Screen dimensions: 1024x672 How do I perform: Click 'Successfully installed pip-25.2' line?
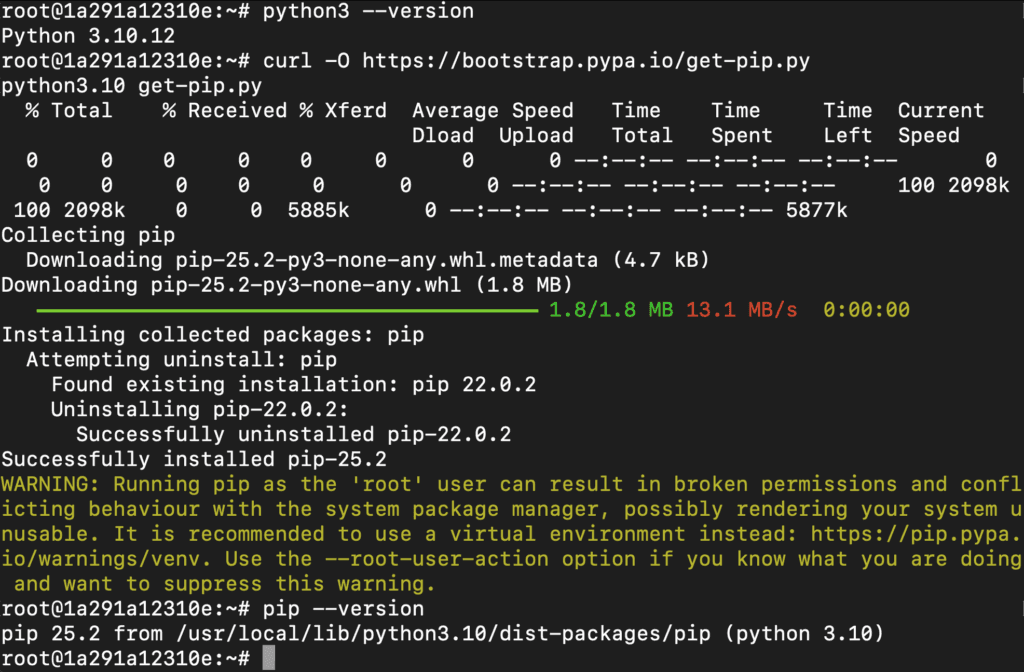pyautogui.click(x=194, y=459)
